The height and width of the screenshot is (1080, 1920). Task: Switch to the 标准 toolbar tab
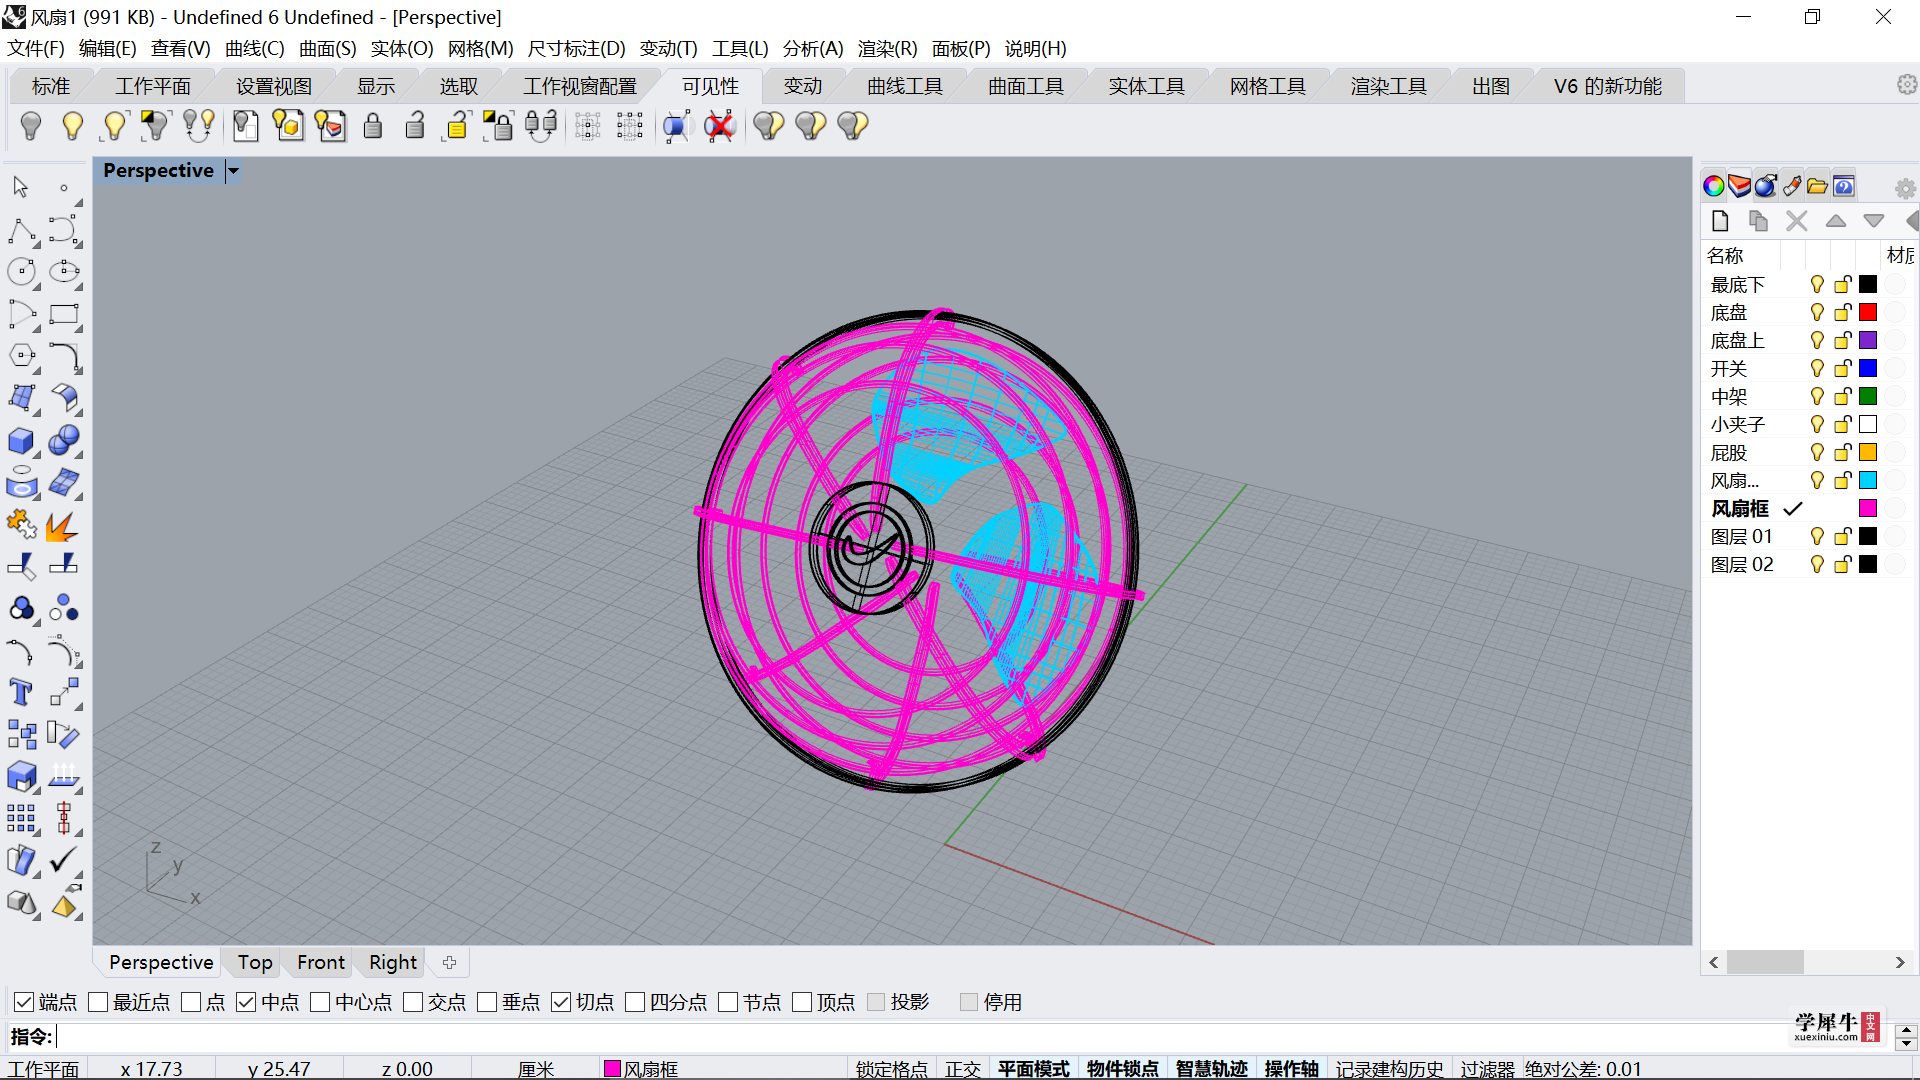coord(51,86)
